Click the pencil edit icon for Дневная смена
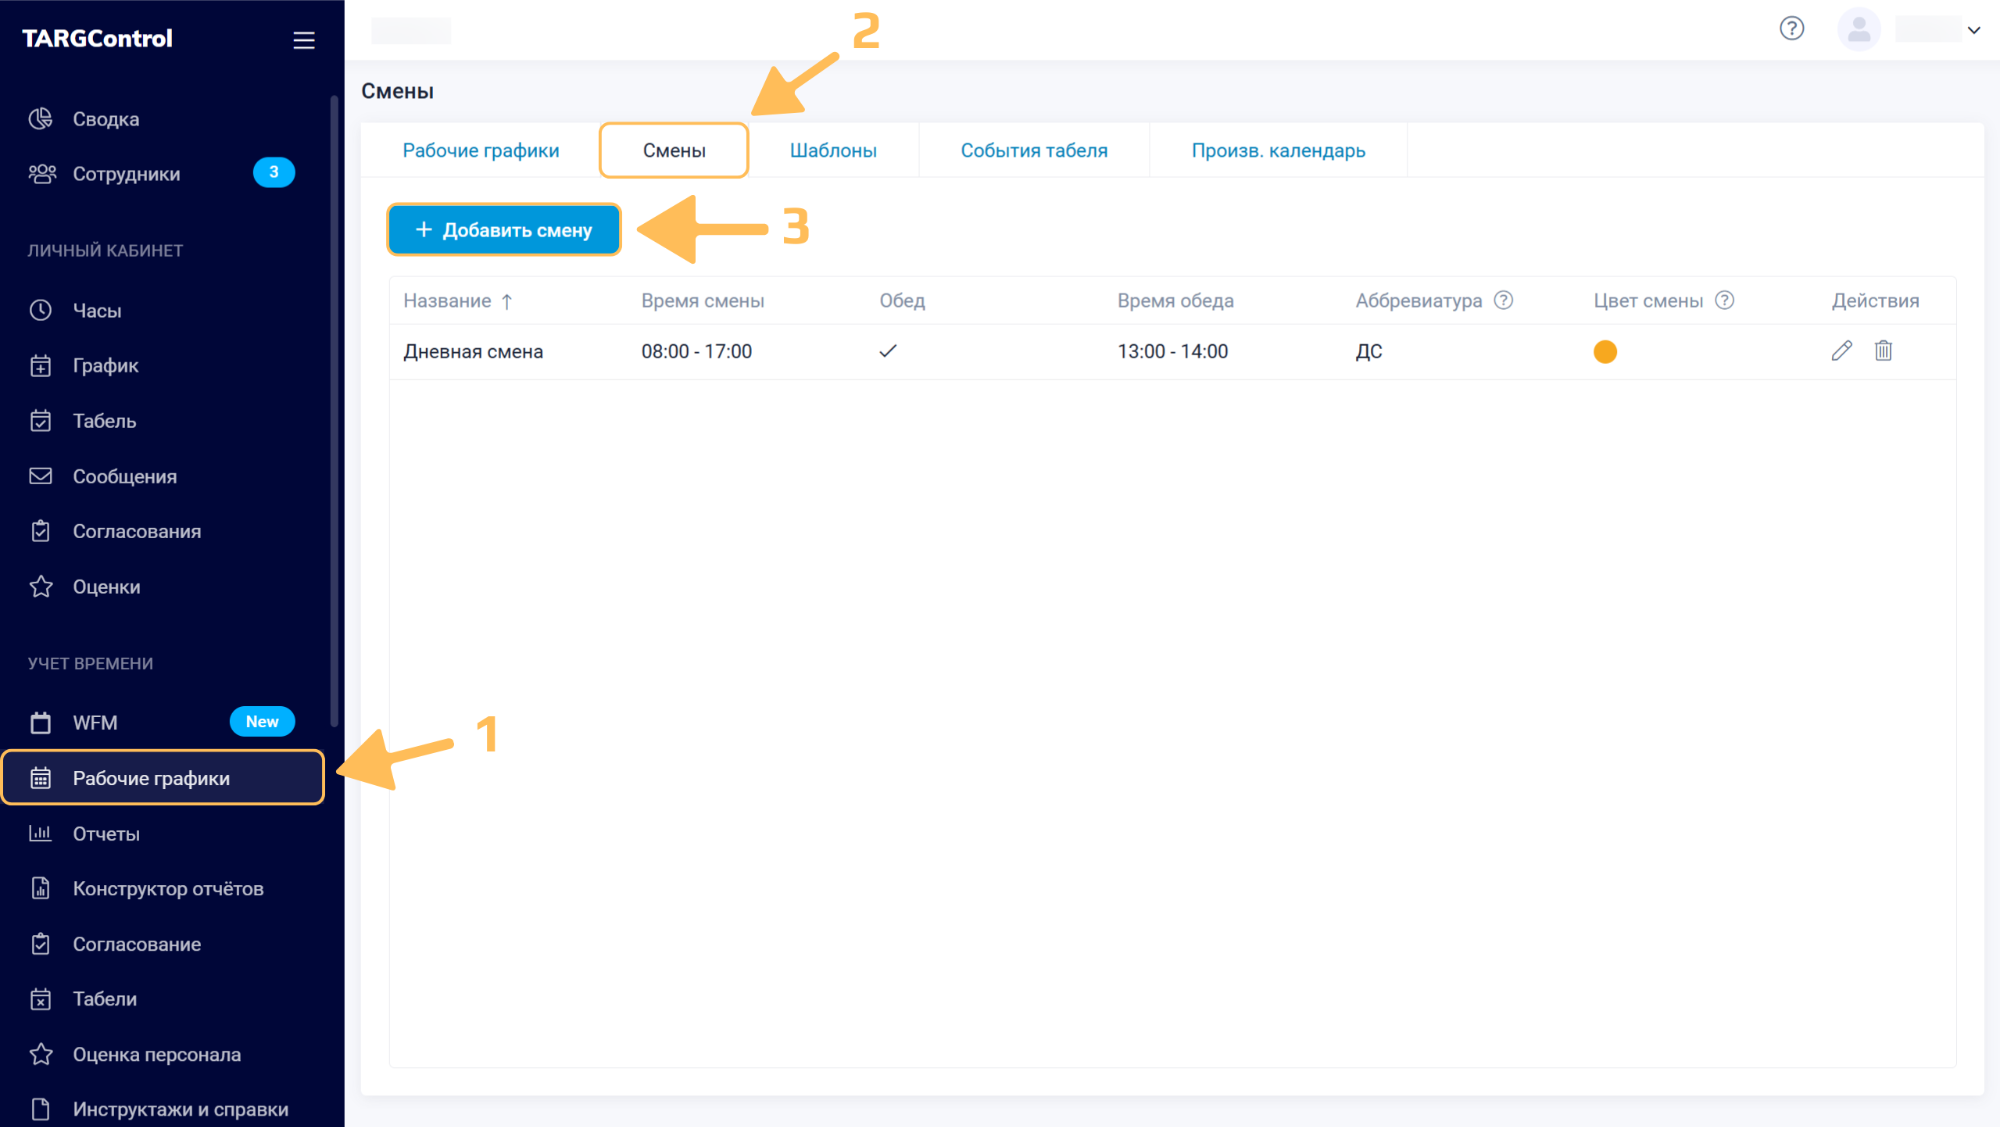2000x1127 pixels. [x=1841, y=351]
